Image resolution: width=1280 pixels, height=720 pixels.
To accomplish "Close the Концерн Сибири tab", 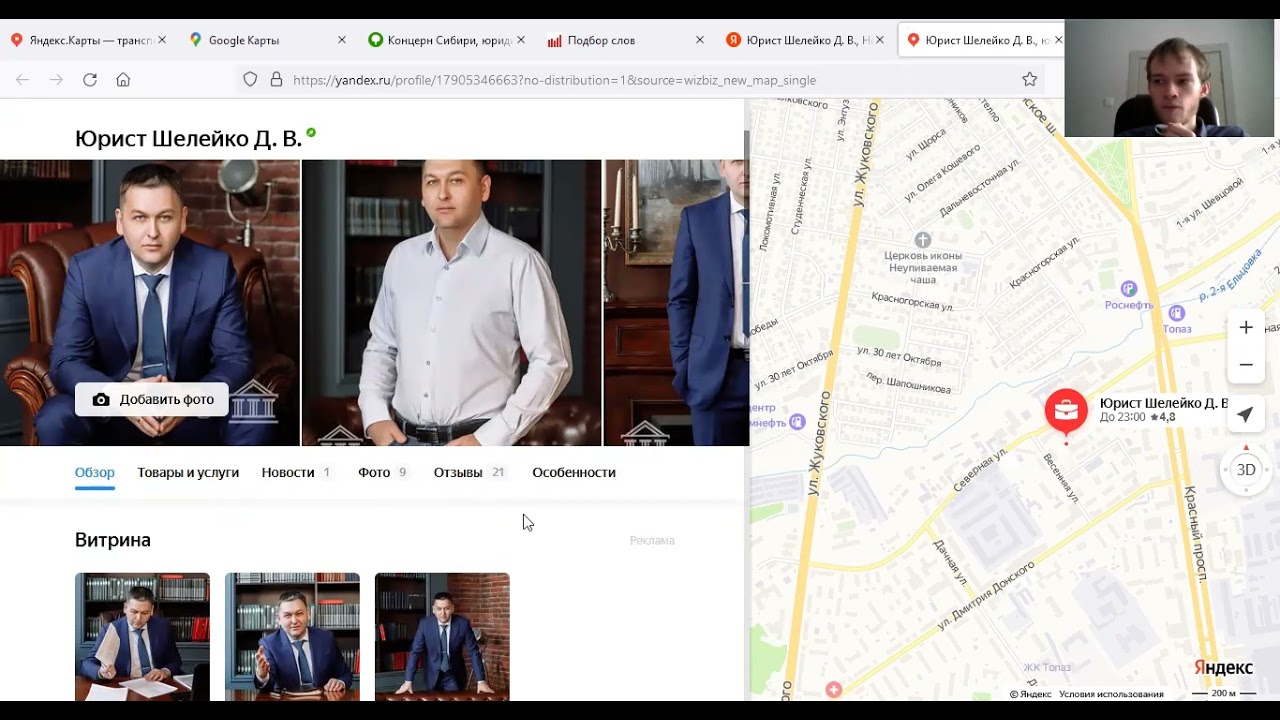I will tap(520, 40).
